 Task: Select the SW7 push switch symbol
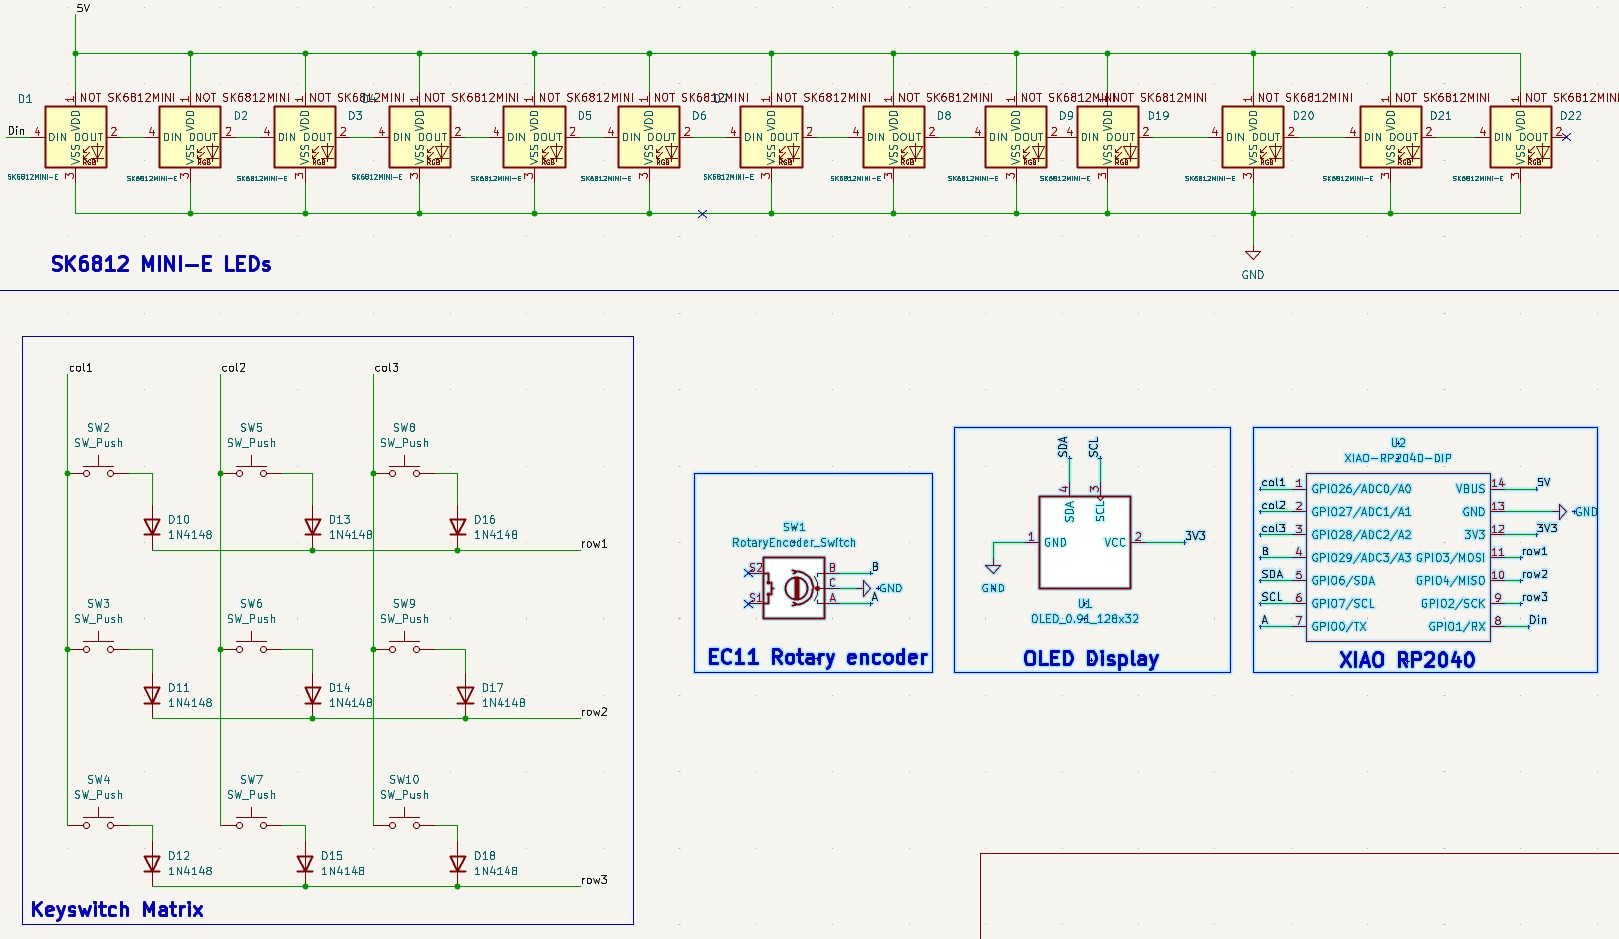251,821
